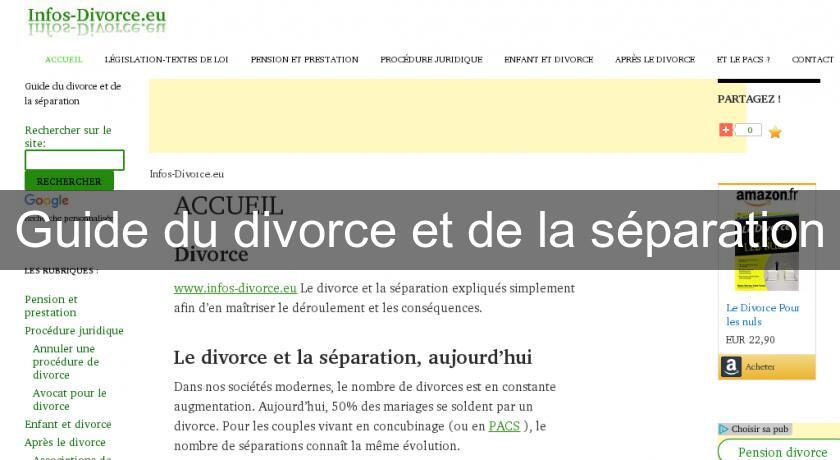
Task: Select Pension et Prestation in navigation bar
Action: pos(304,60)
